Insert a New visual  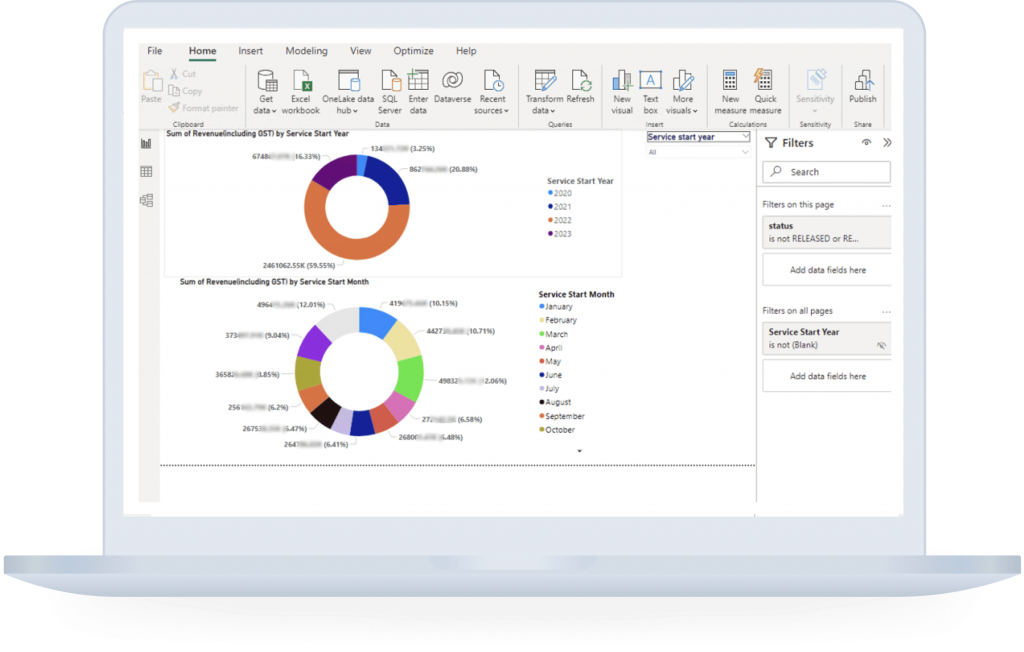point(622,92)
